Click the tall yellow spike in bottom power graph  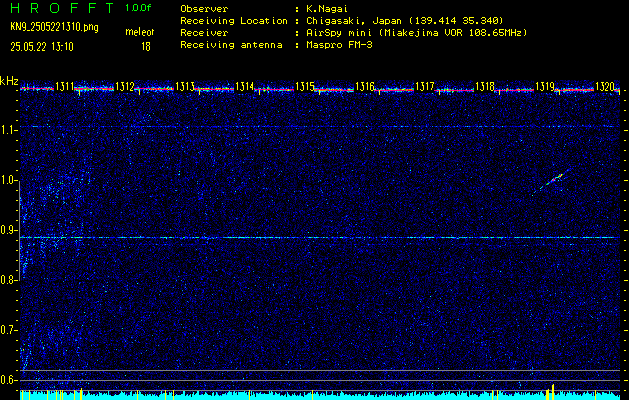click(x=553, y=392)
